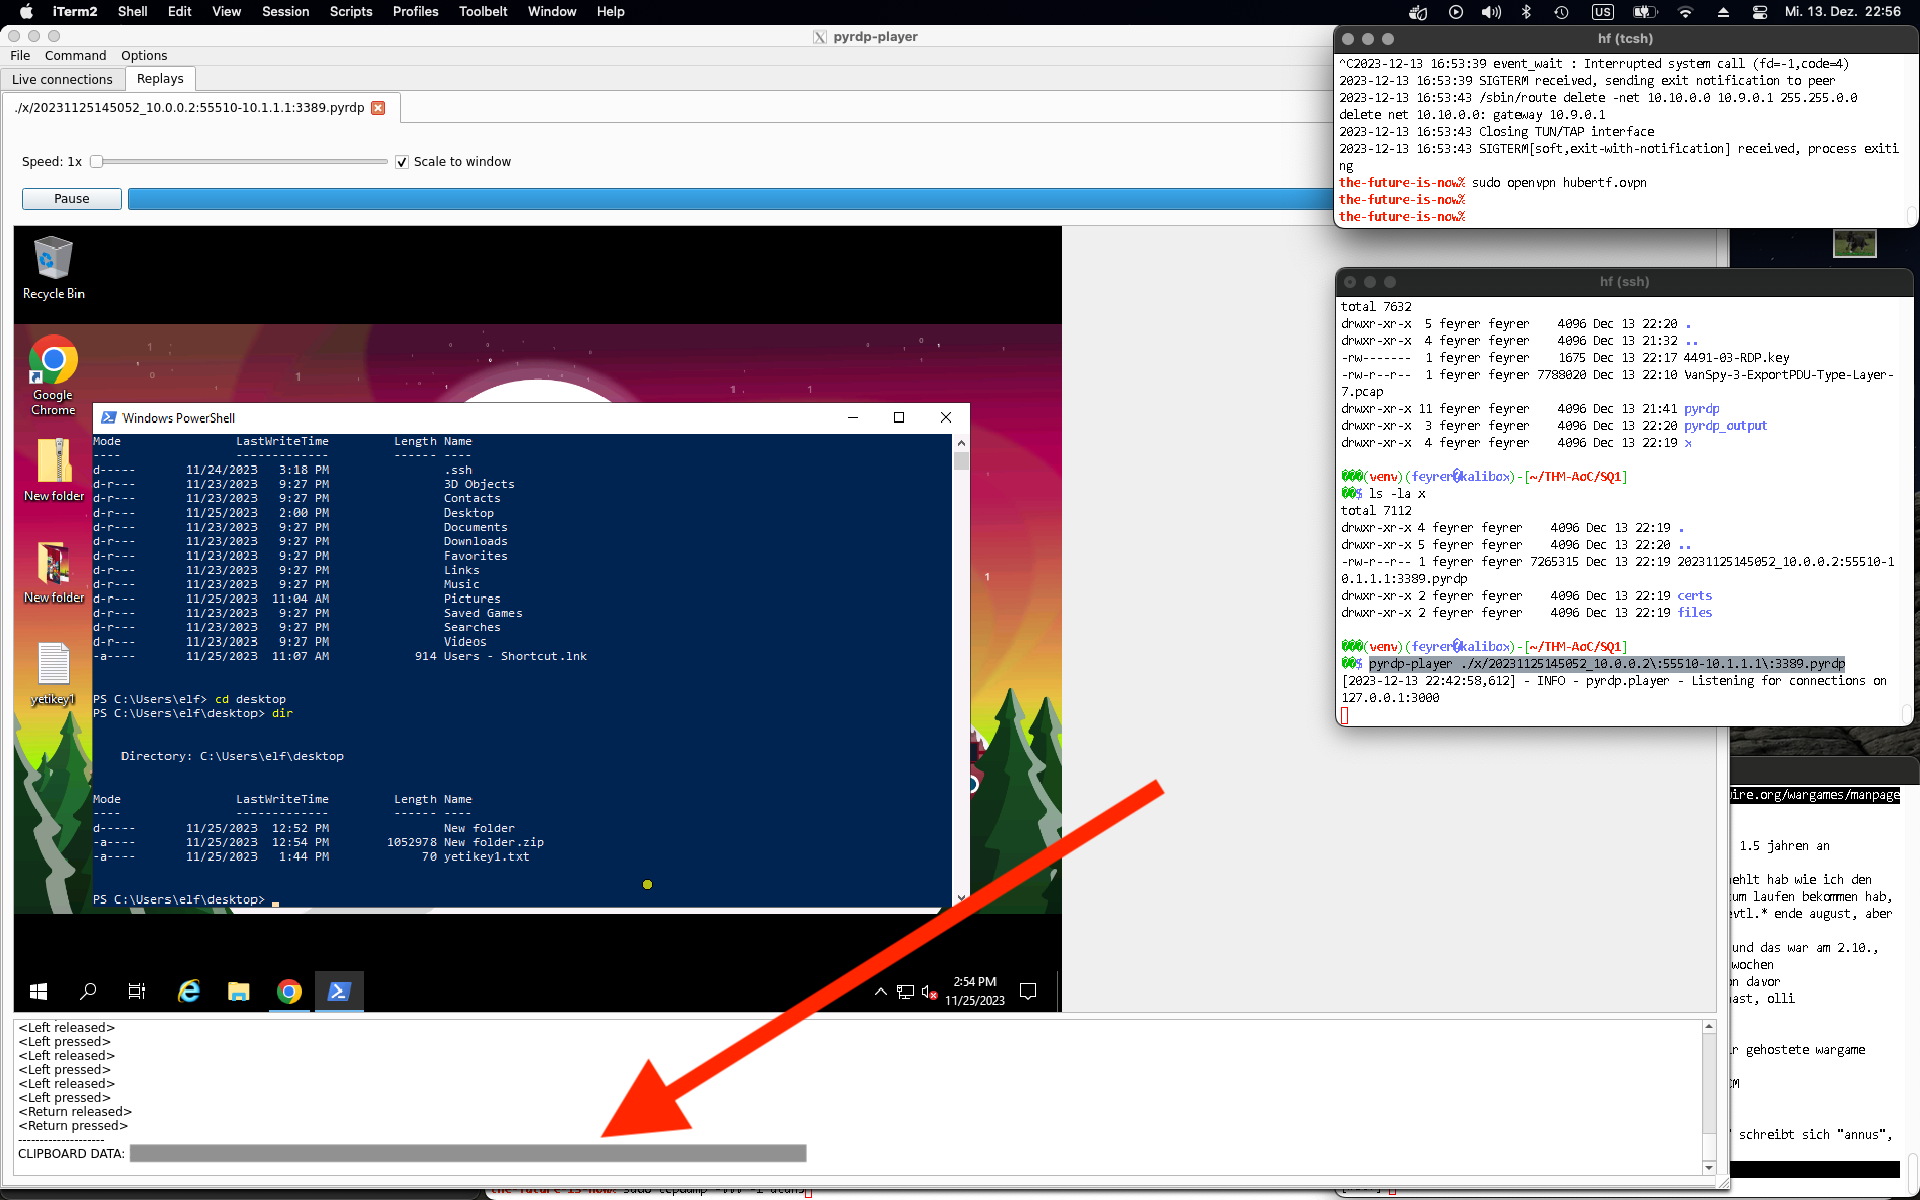Select the New folder zip archive icon
Image resolution: width=1920 pixels, height=1200 pixels.
(x=54, y=470)
